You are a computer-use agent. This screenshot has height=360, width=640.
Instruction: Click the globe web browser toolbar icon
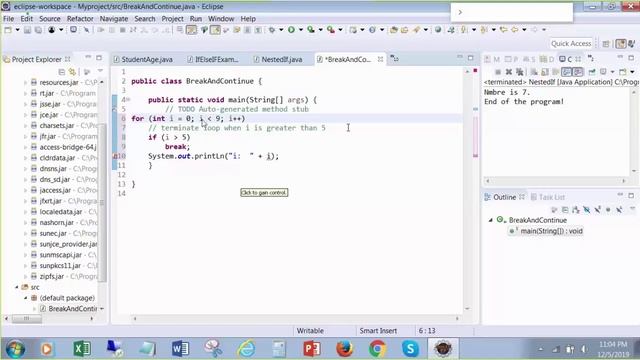pyautogui.click(x=438, y=30)
